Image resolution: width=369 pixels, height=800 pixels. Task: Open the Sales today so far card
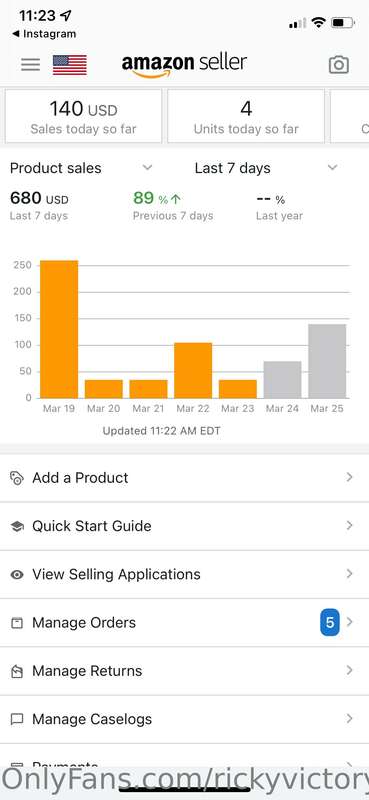(x=83, y=116)
